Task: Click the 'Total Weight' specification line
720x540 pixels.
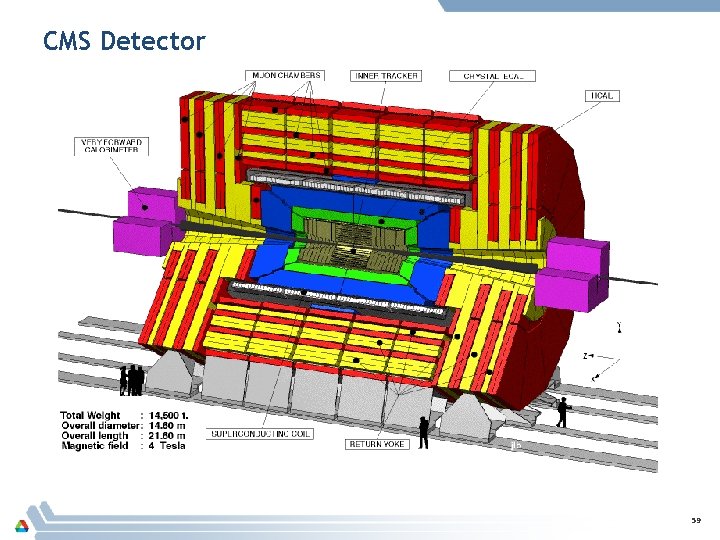Action: [124, 416]
